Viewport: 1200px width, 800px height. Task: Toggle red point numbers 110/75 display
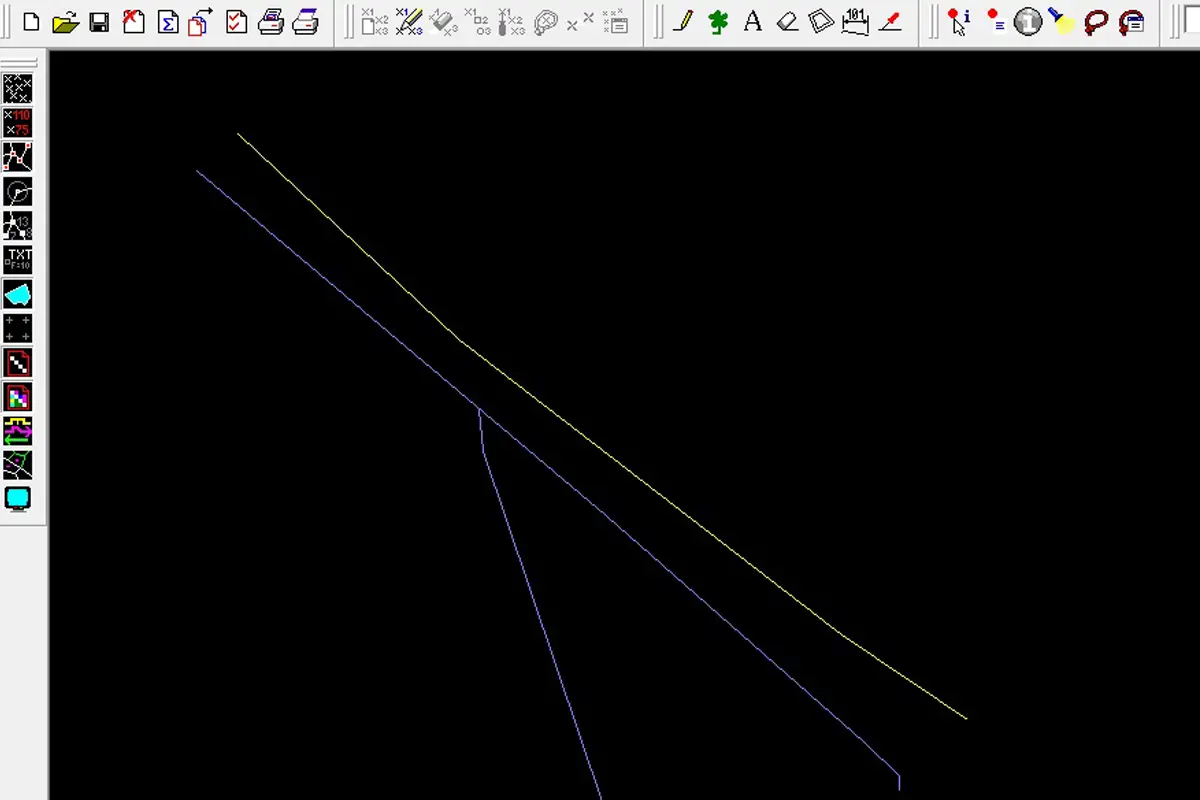(x=18, y=123)
